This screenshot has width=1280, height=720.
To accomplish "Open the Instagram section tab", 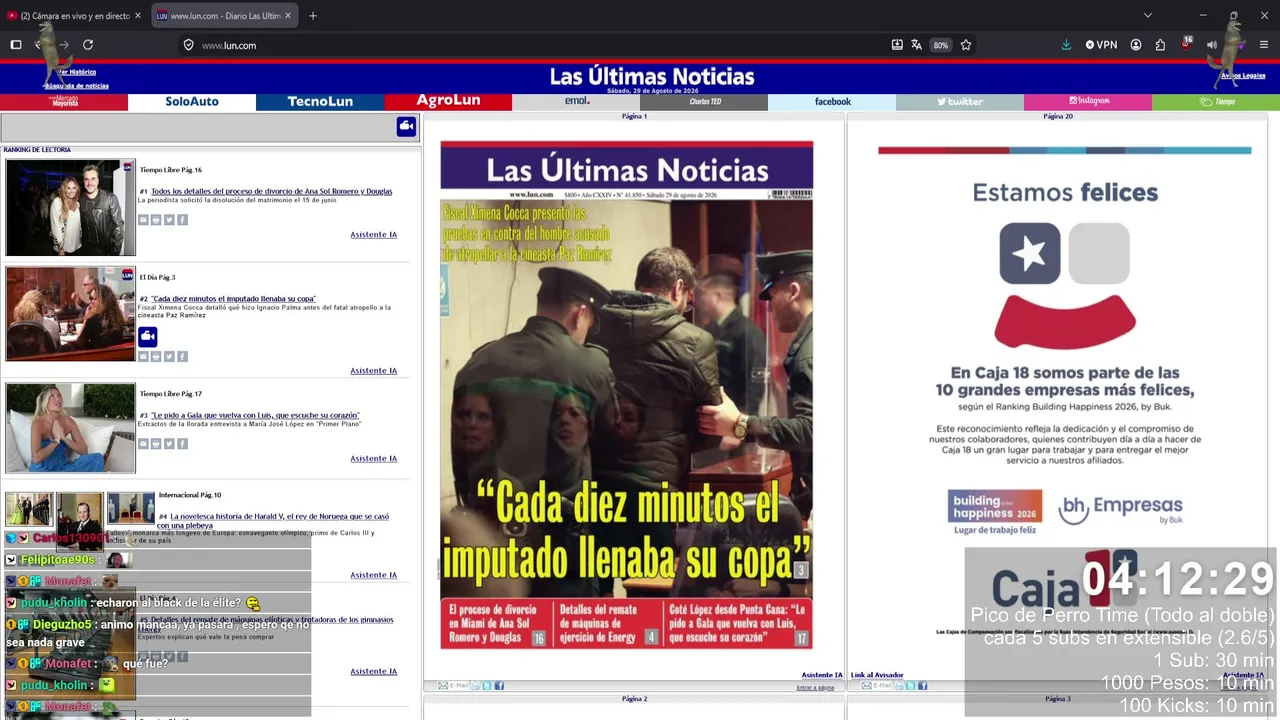I will click(1088, 102).
